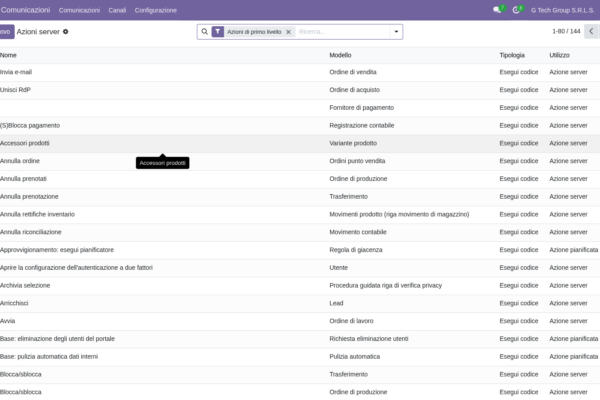This screenshot has width=600, height=400.
Task: Click the Ordine di acquisto model cell
Action: (x=355, y=90)
